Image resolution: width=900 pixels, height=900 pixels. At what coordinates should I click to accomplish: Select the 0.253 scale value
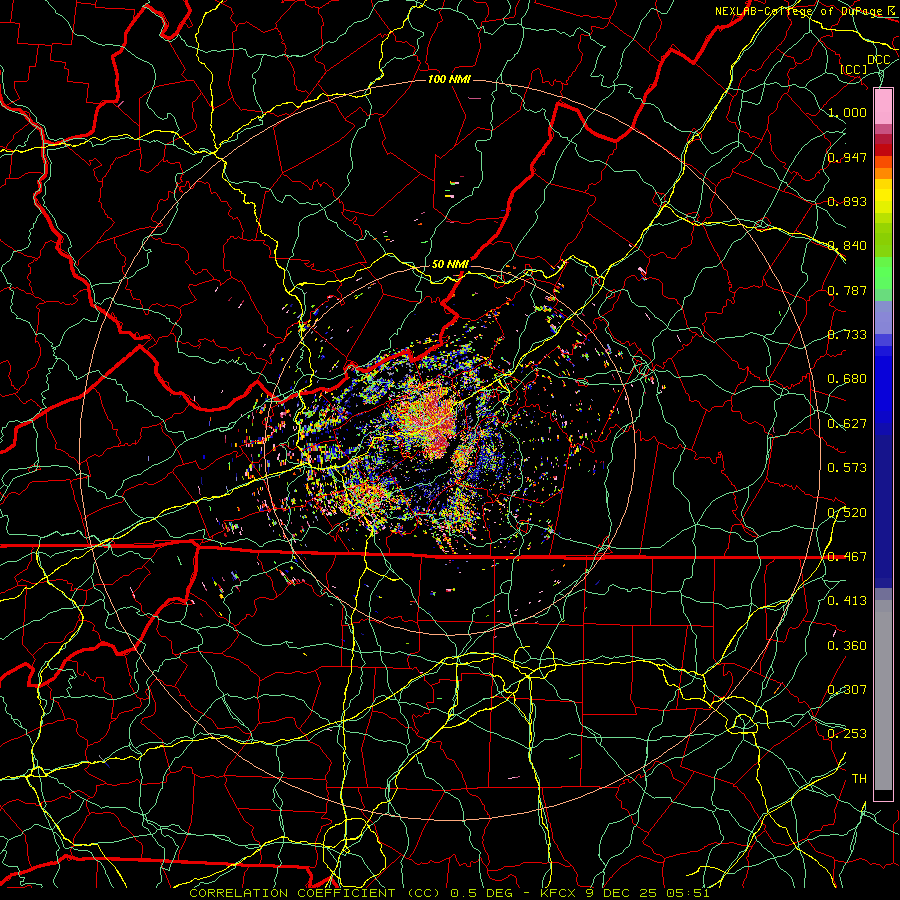point(847,734)
